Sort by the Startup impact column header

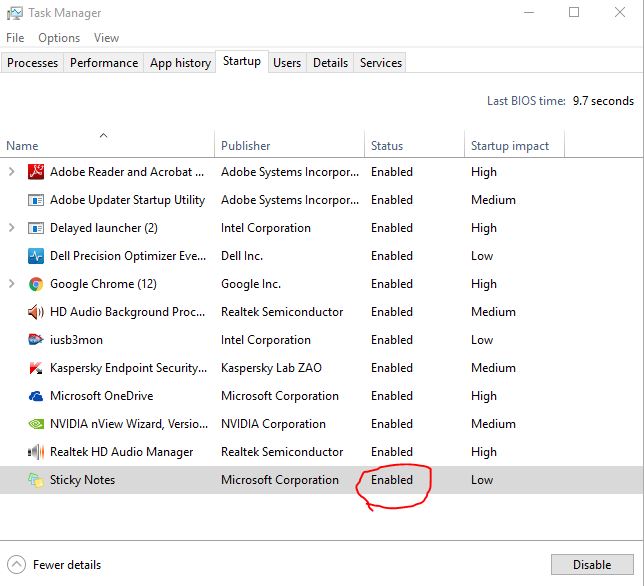tap(515, 144)
